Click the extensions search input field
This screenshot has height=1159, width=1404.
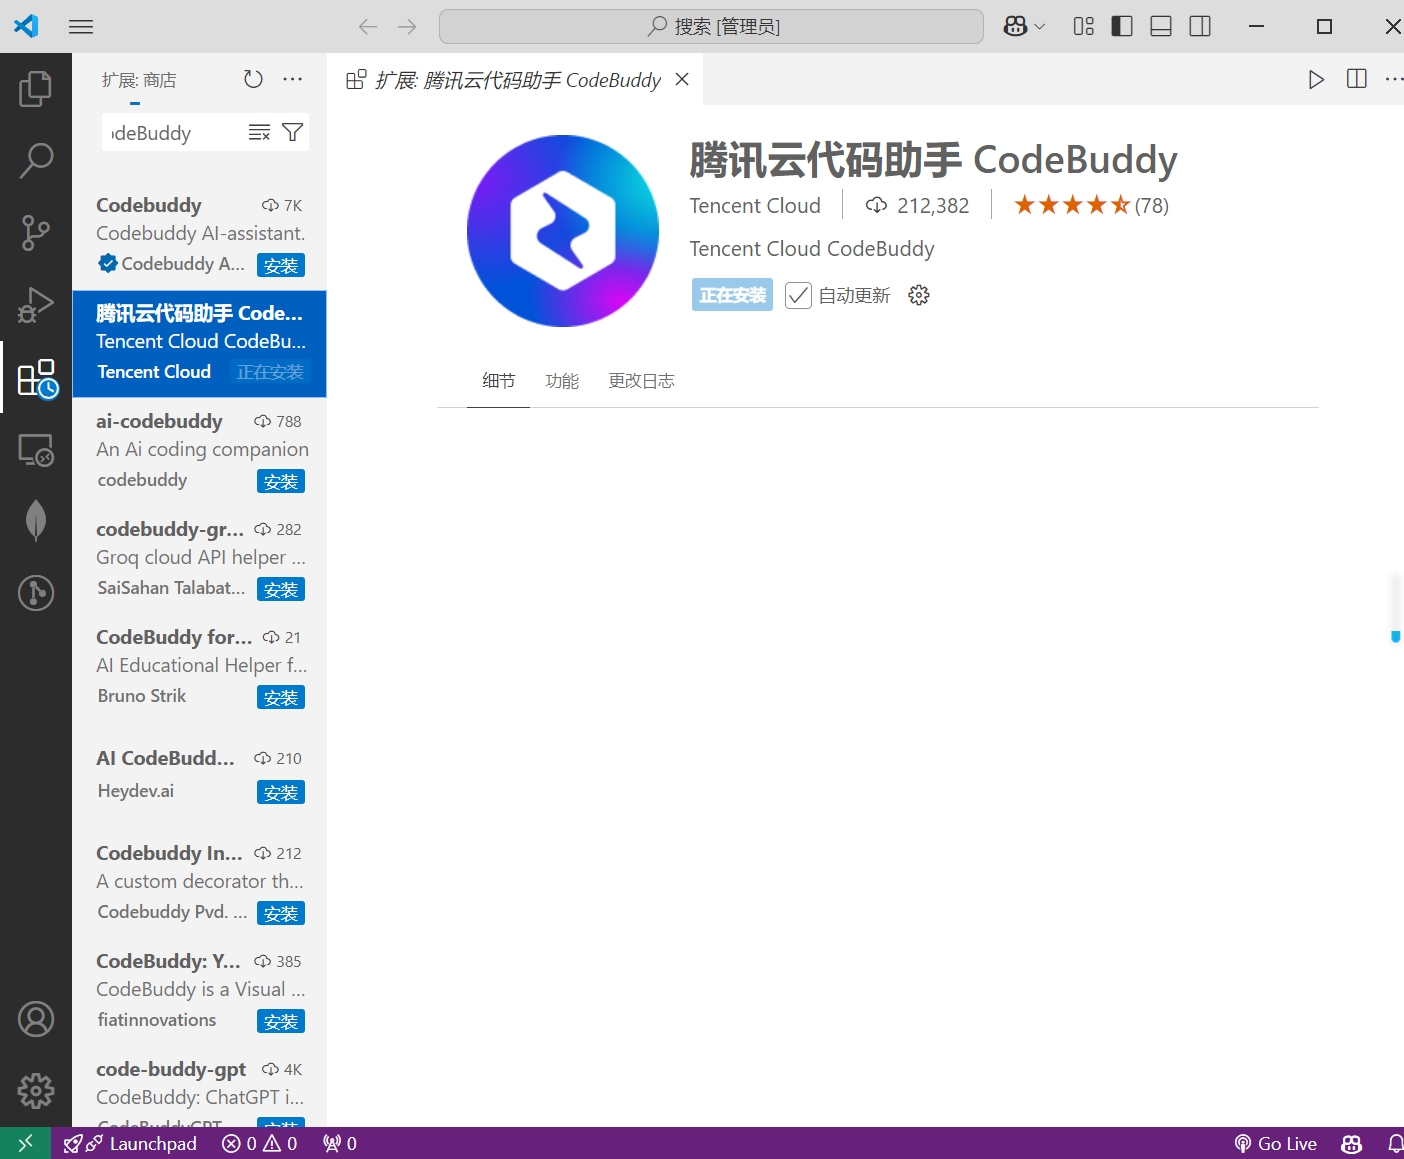click(174, 133)
